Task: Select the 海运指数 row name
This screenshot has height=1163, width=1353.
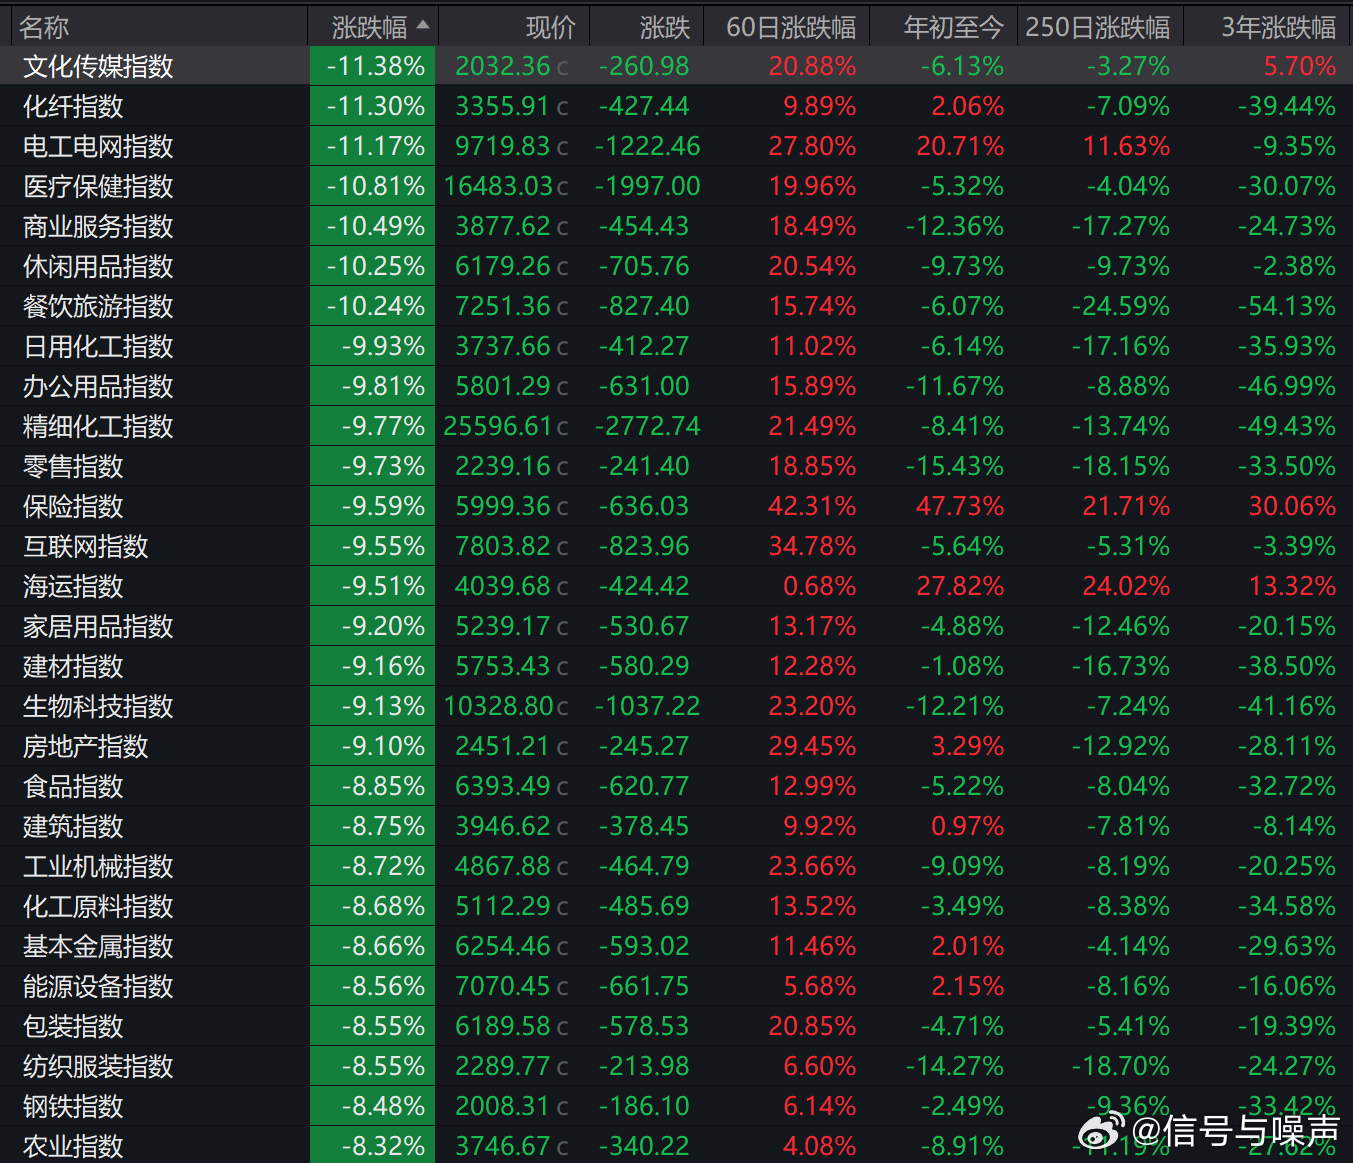Action: pyautogui.click(x=73, y=586)
